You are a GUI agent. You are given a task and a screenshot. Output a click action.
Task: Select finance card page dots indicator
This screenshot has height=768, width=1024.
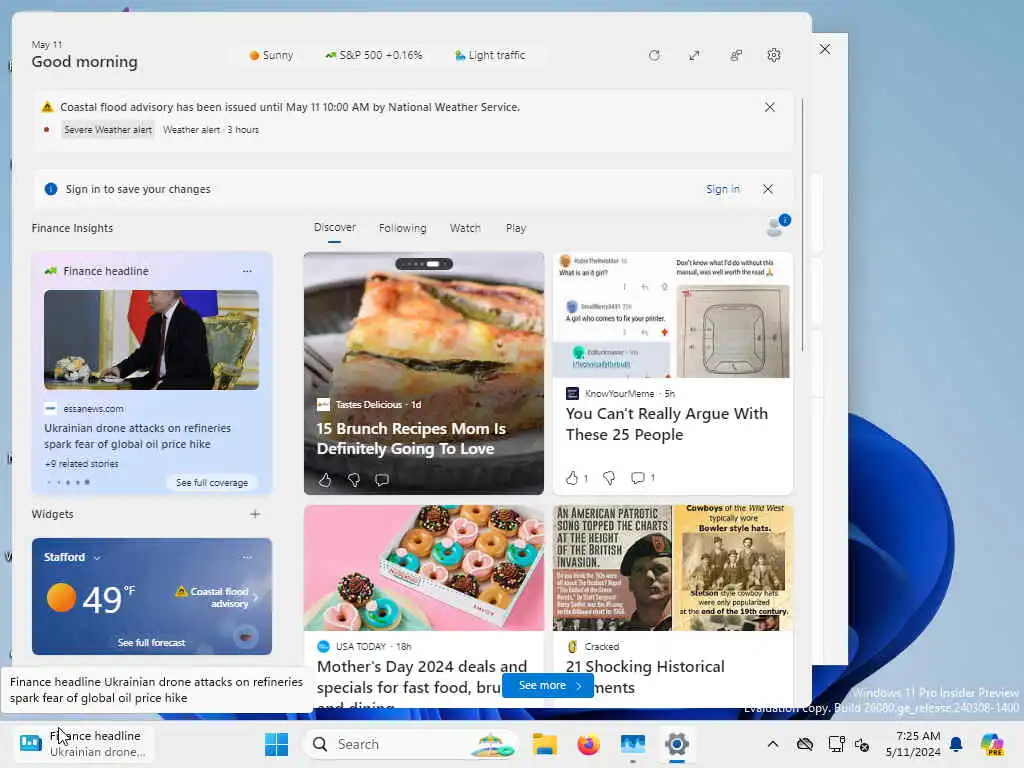[x=68, y=483]
